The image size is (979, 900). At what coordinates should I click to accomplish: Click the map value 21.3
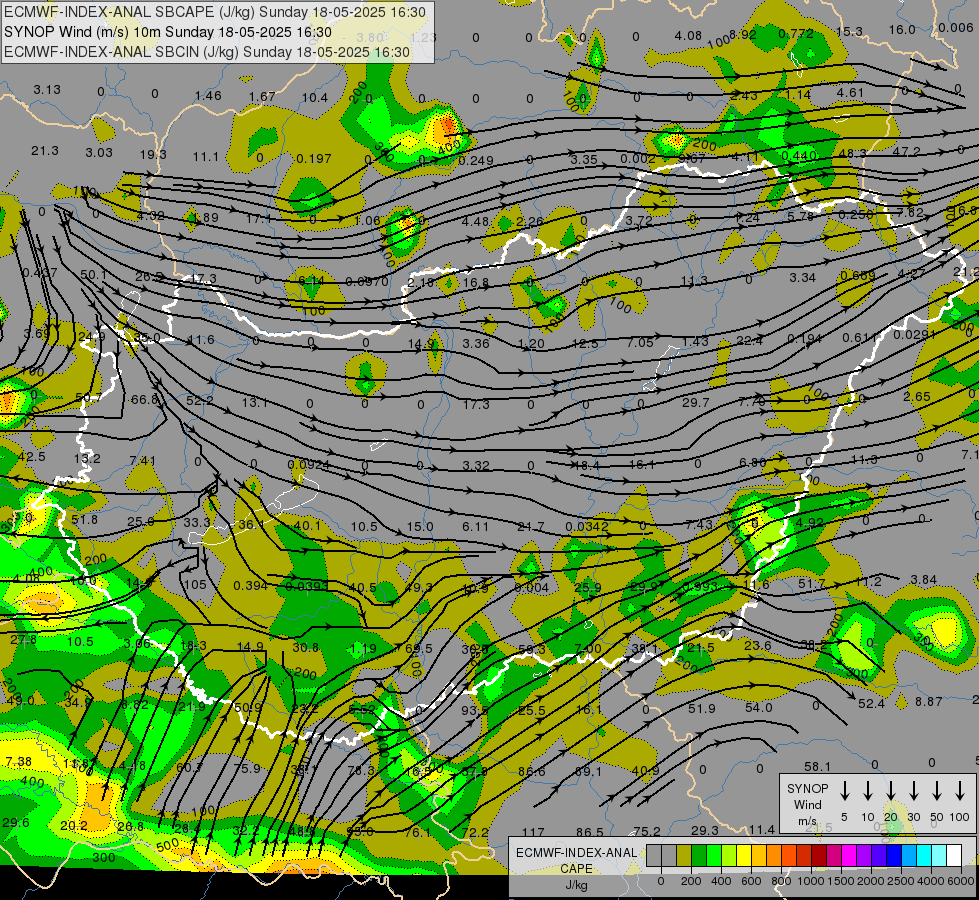[45, 151]
